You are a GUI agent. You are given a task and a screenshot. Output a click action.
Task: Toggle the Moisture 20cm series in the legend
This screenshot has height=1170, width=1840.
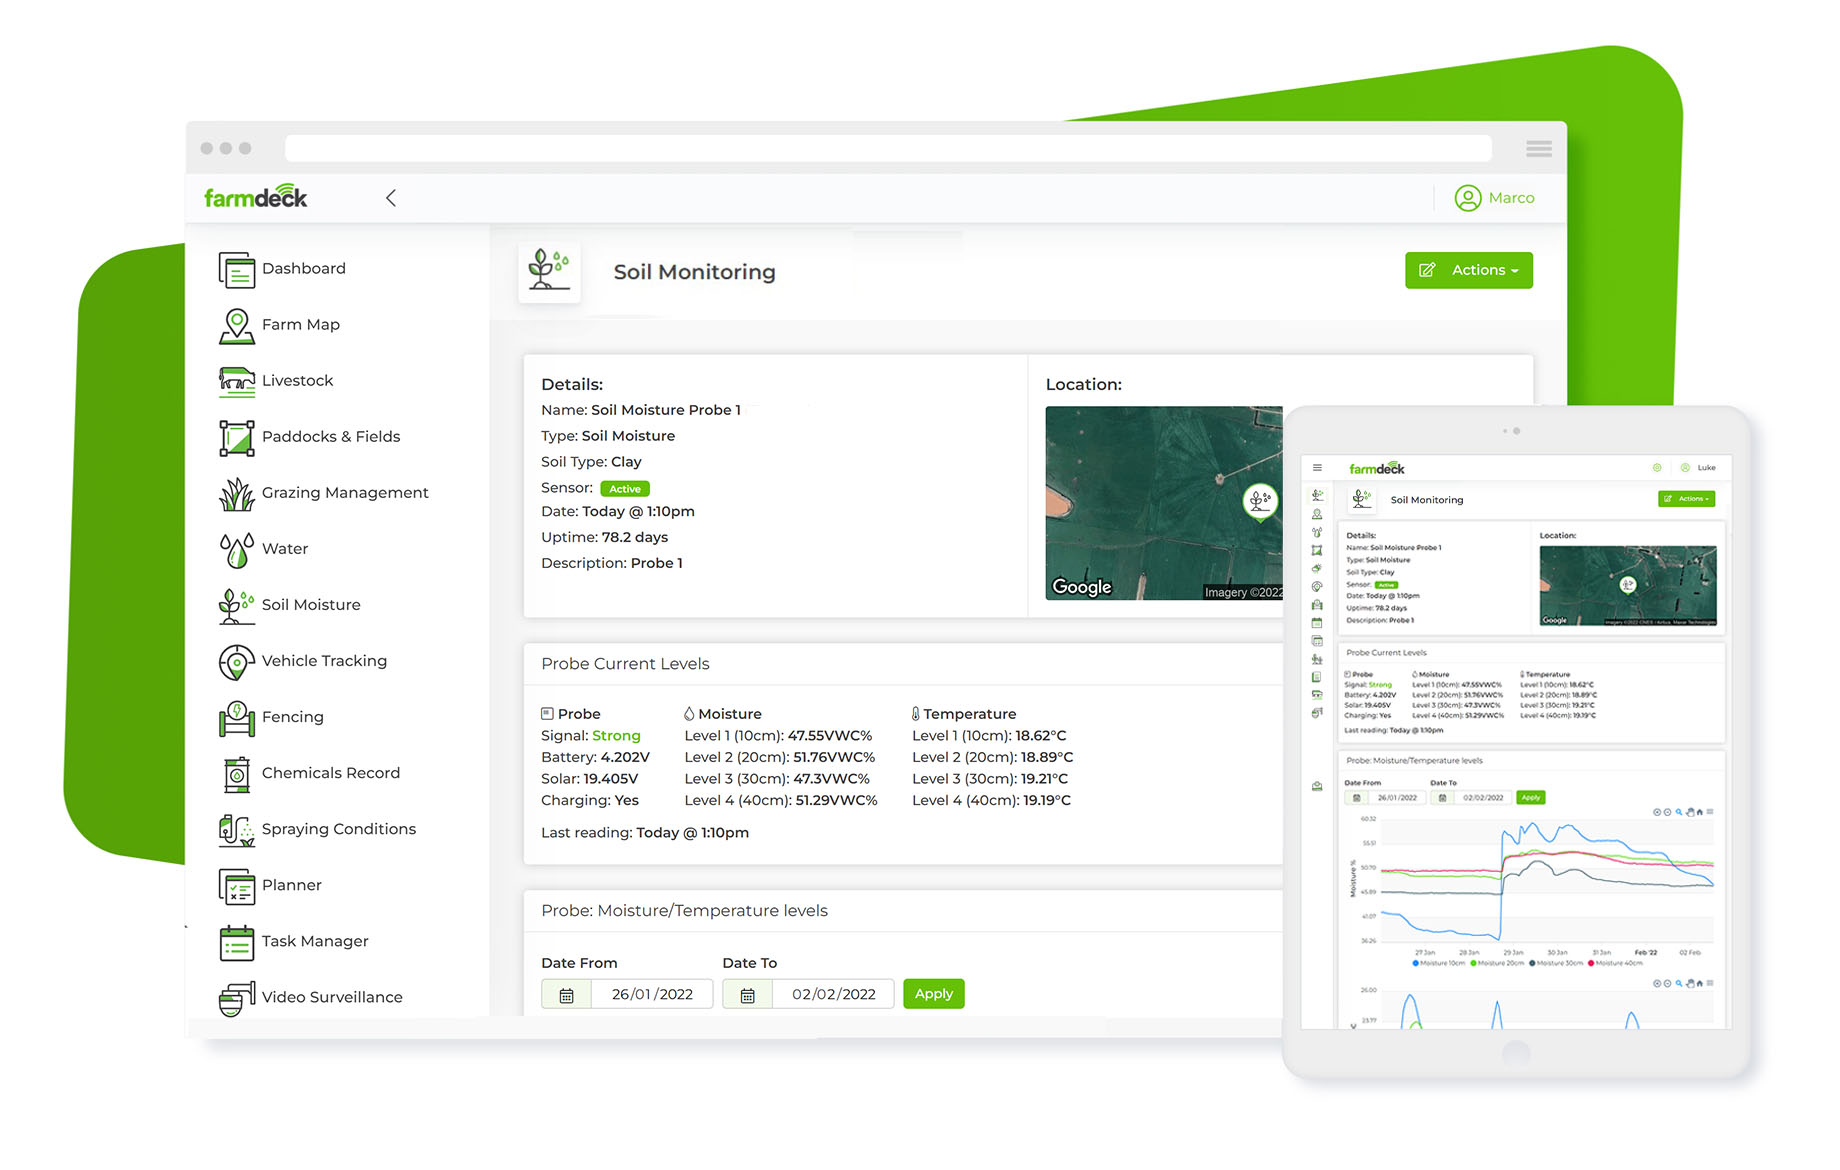pyautogui.click(x=1497, y=963)
